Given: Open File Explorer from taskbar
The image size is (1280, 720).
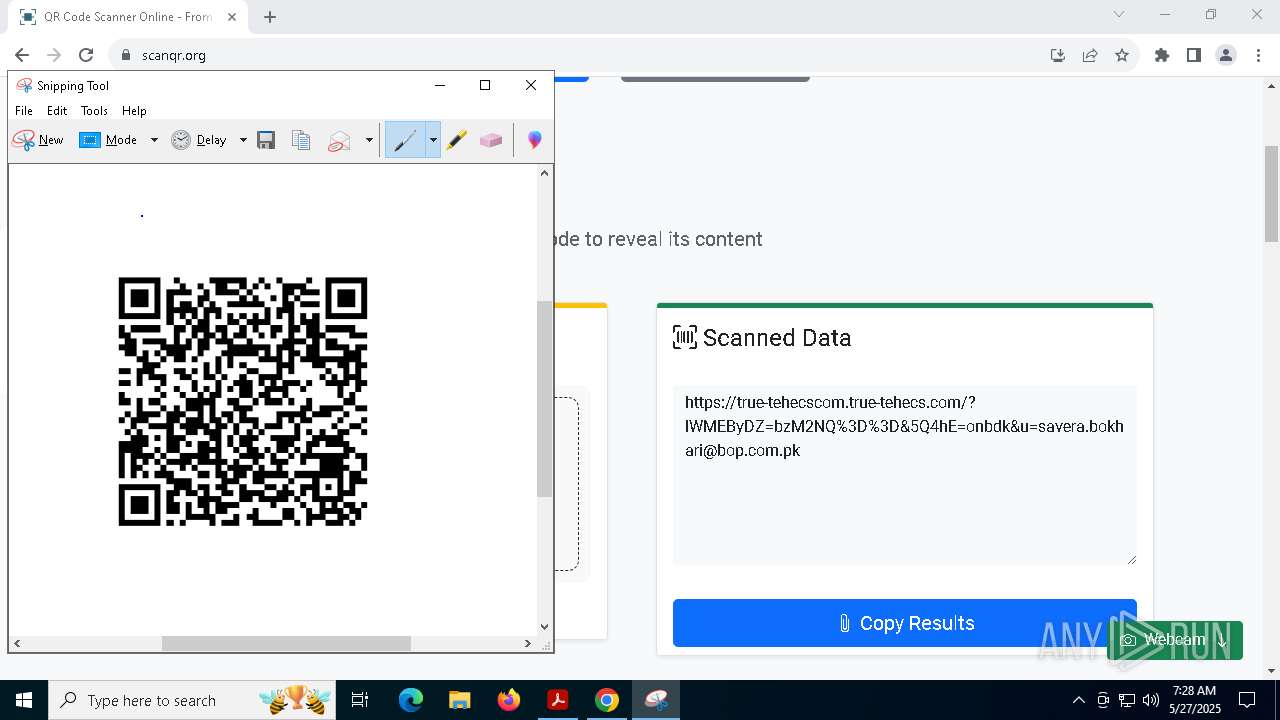Looking at the screenshot, I should coord(460,700).
